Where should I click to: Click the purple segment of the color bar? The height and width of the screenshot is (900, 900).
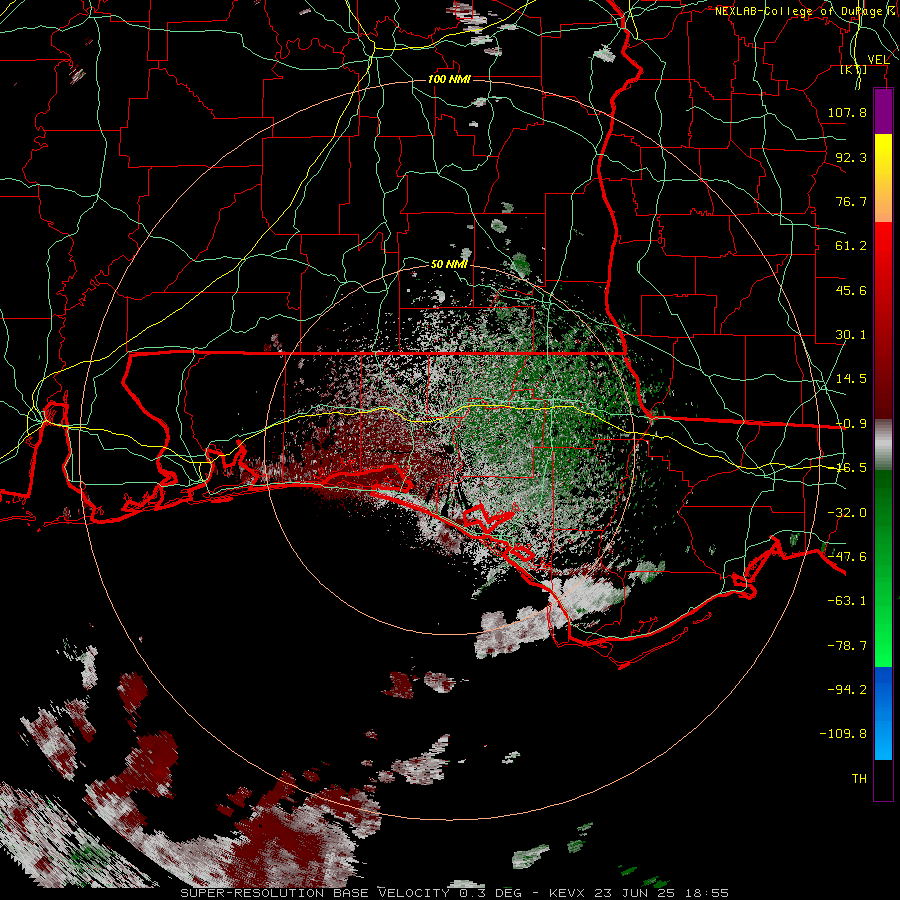(x=883, y=111)
